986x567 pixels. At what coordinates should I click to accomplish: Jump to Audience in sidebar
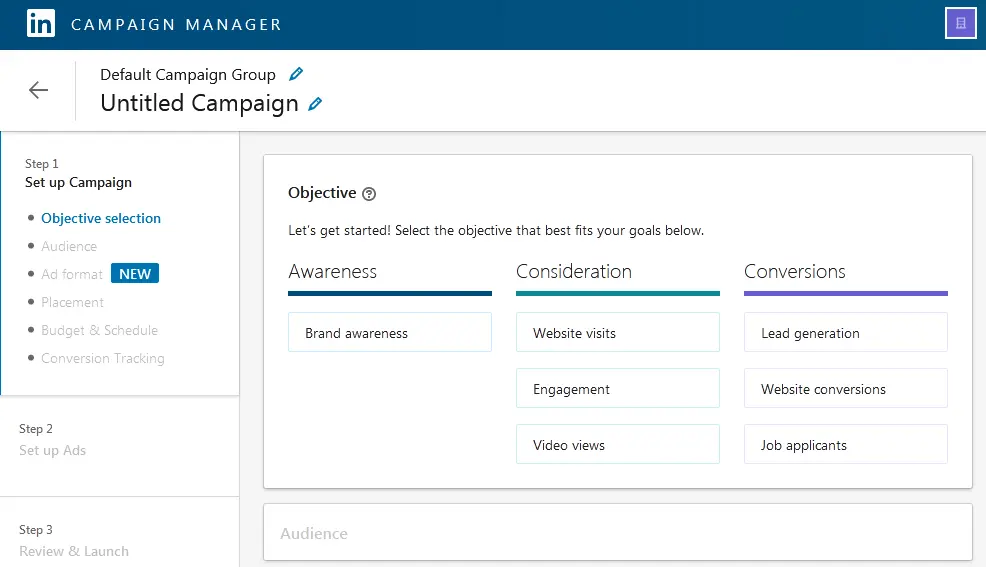tap(69, 246)
